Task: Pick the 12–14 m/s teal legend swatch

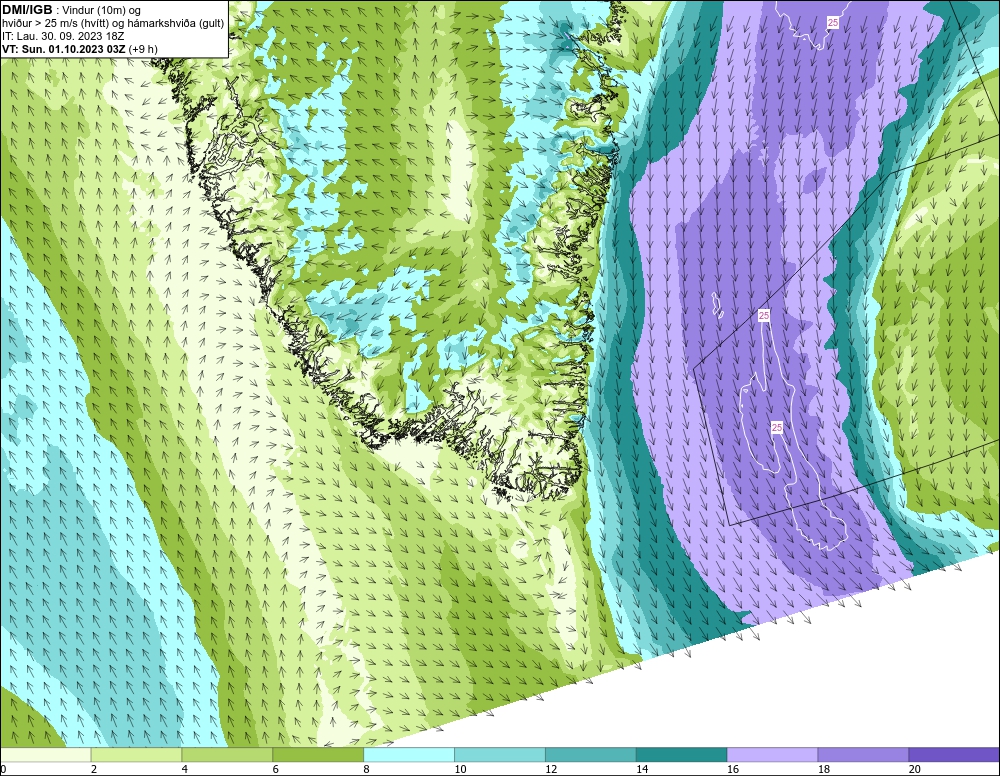Action: click(x=591, y=755)
